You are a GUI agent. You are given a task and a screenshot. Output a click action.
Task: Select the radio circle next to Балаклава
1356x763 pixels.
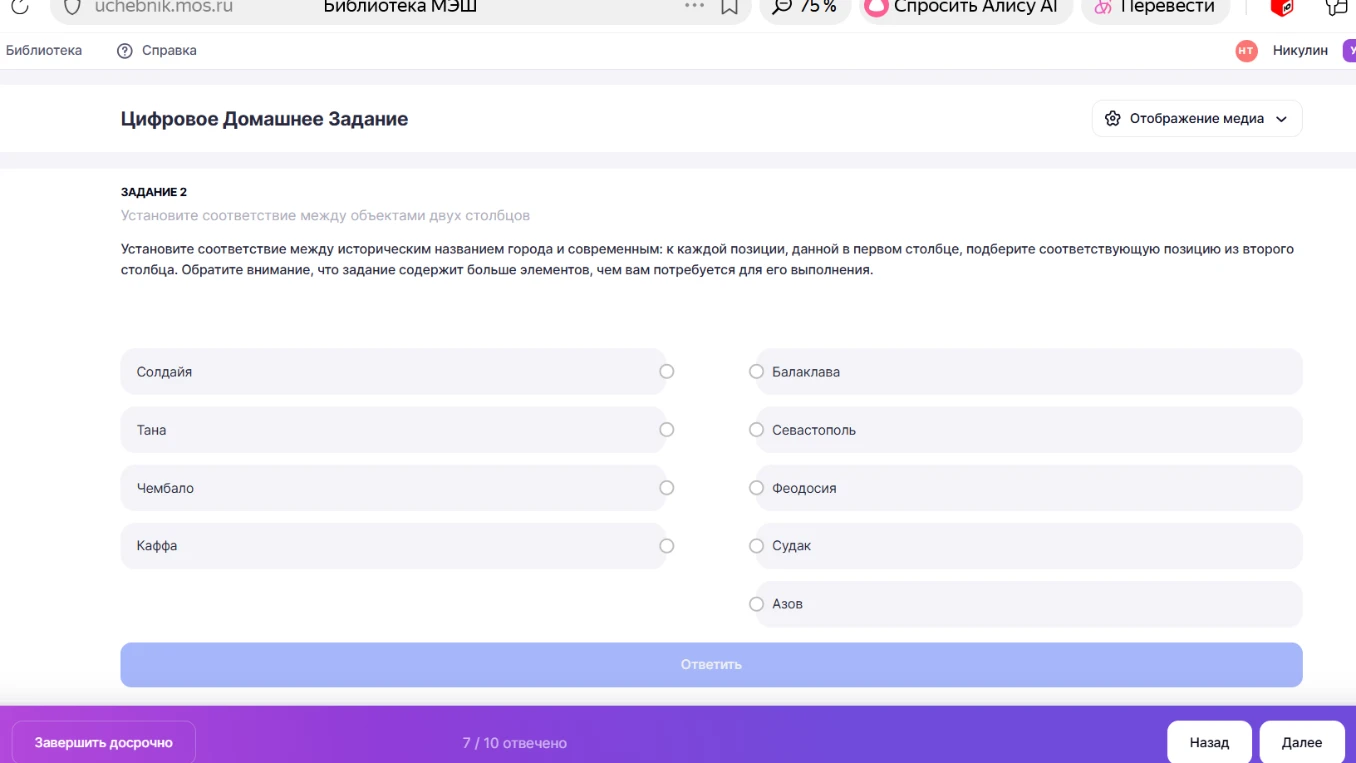(756, 371)
